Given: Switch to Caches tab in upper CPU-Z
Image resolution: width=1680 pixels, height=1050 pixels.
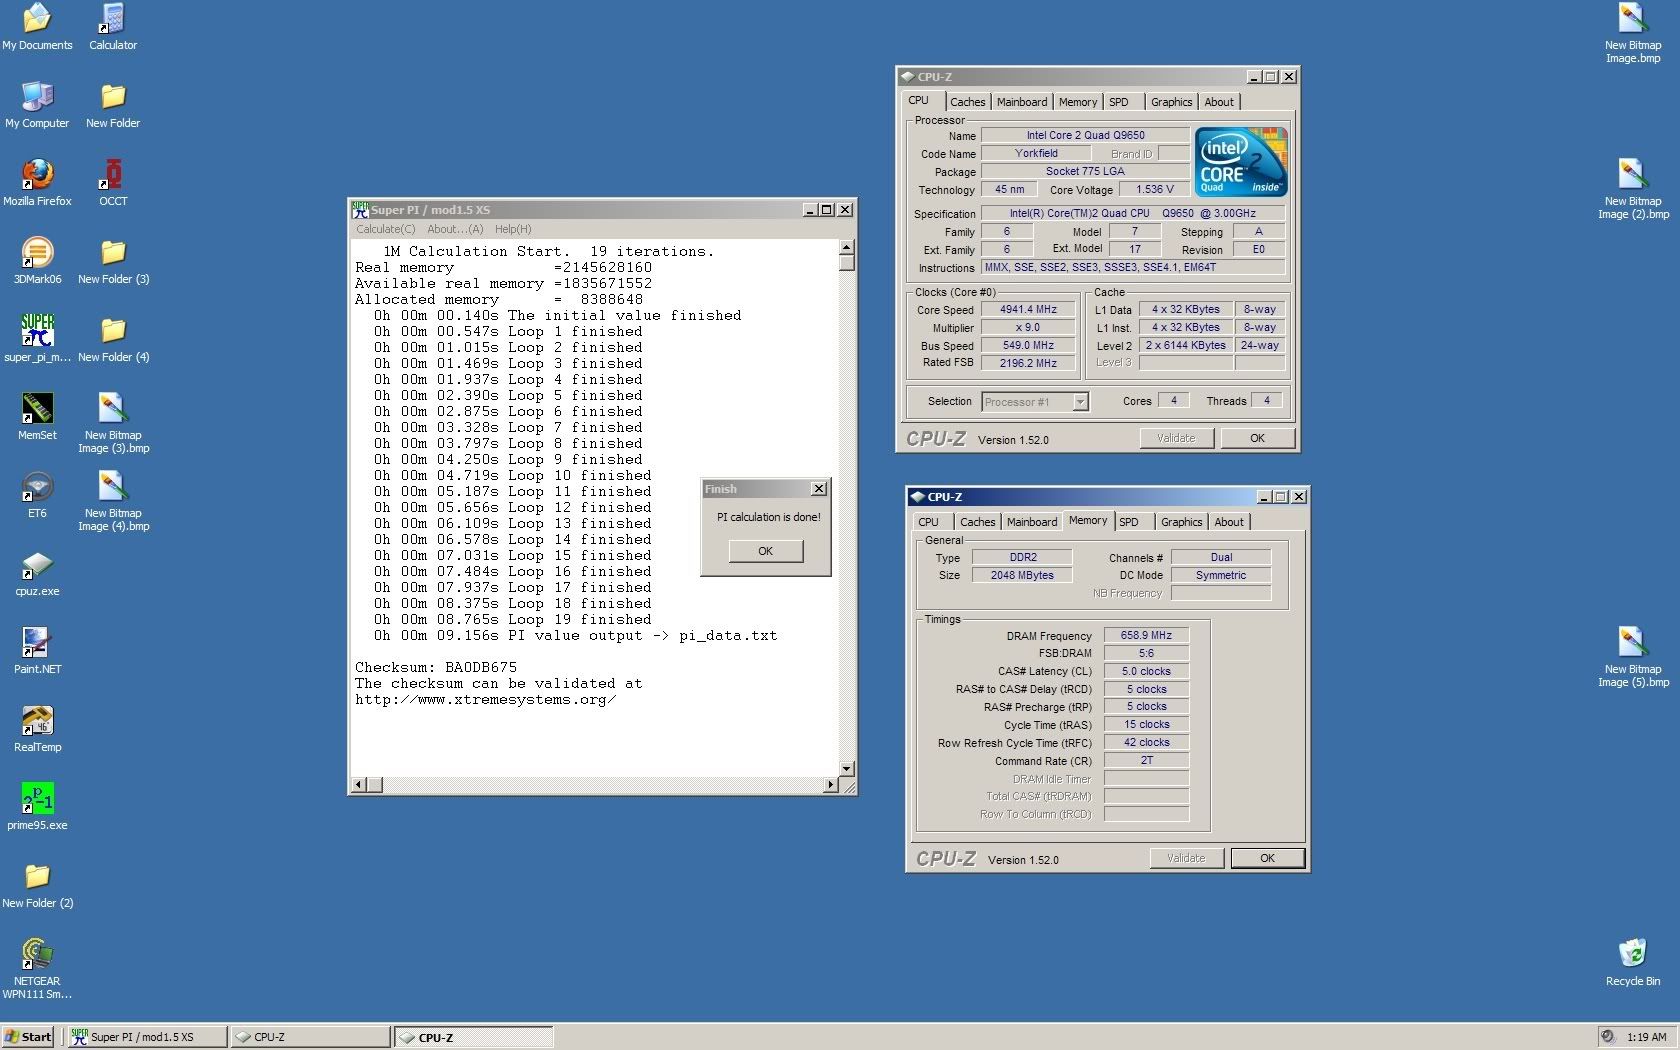Looking at the screenshot, I should [967, 102].
